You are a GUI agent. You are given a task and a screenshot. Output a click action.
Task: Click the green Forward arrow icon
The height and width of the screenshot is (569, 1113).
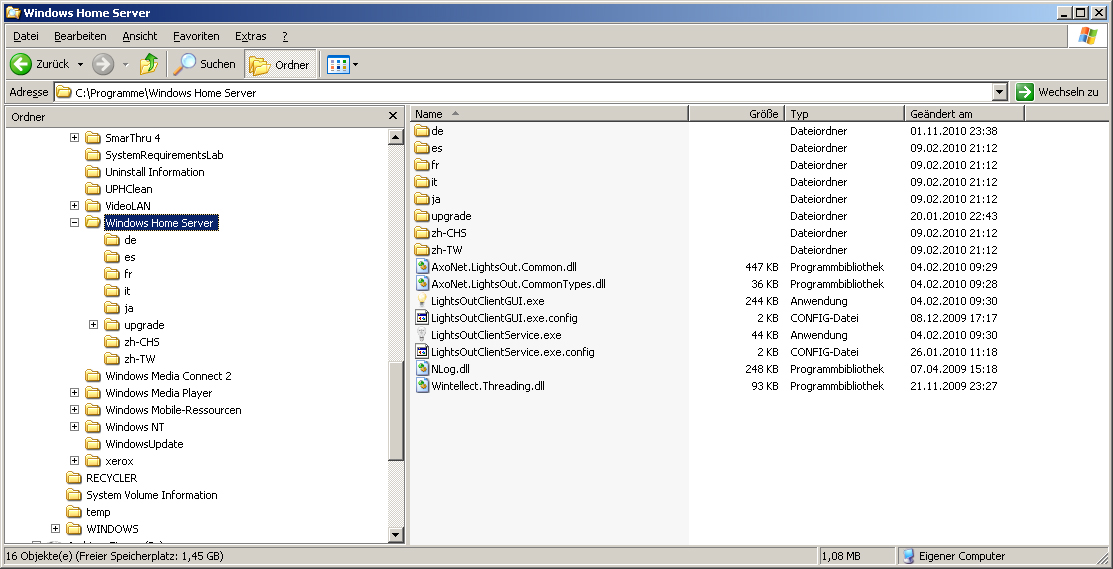[x=103, y=64]
